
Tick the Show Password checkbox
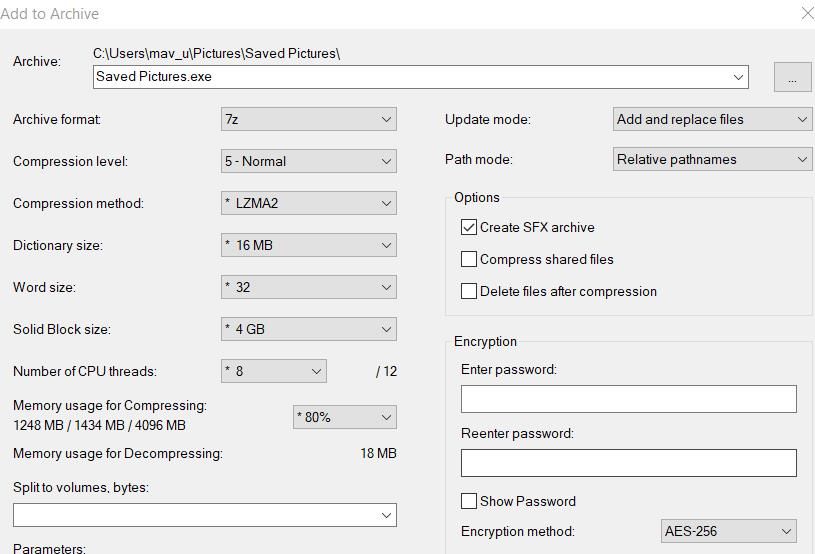click(x=469, y=501)
